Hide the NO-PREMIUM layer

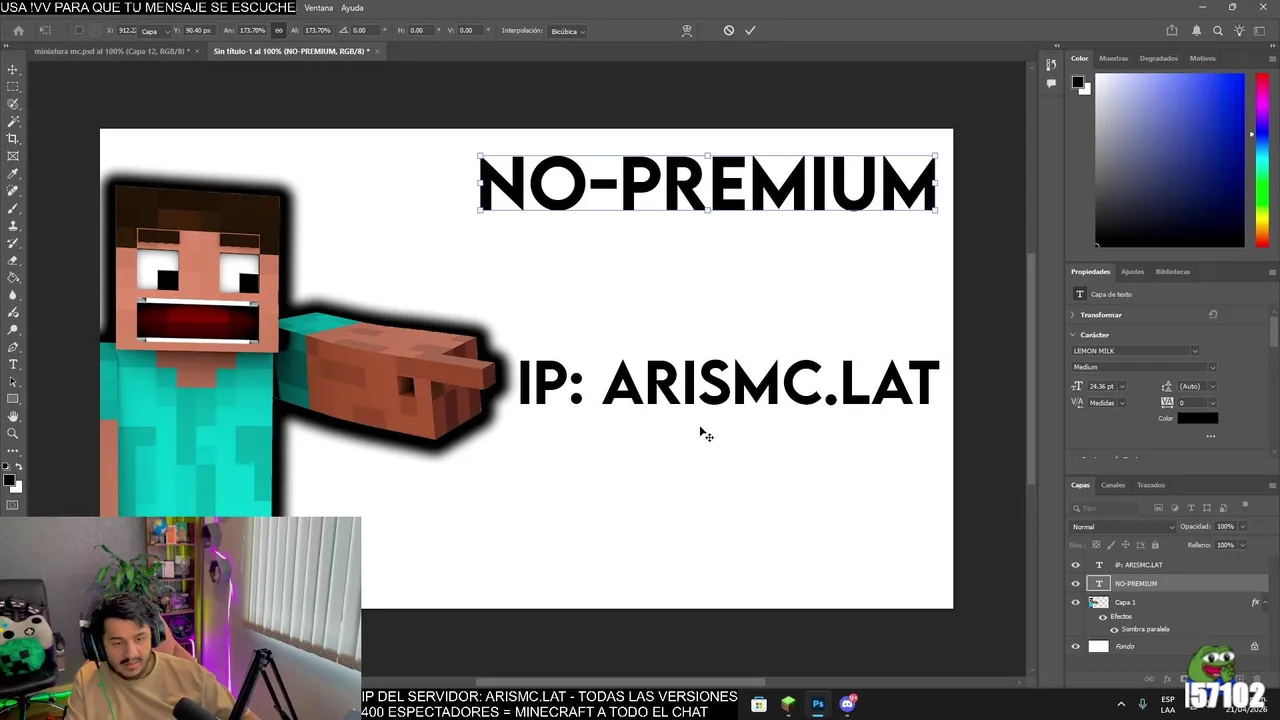coord(1076,584)
